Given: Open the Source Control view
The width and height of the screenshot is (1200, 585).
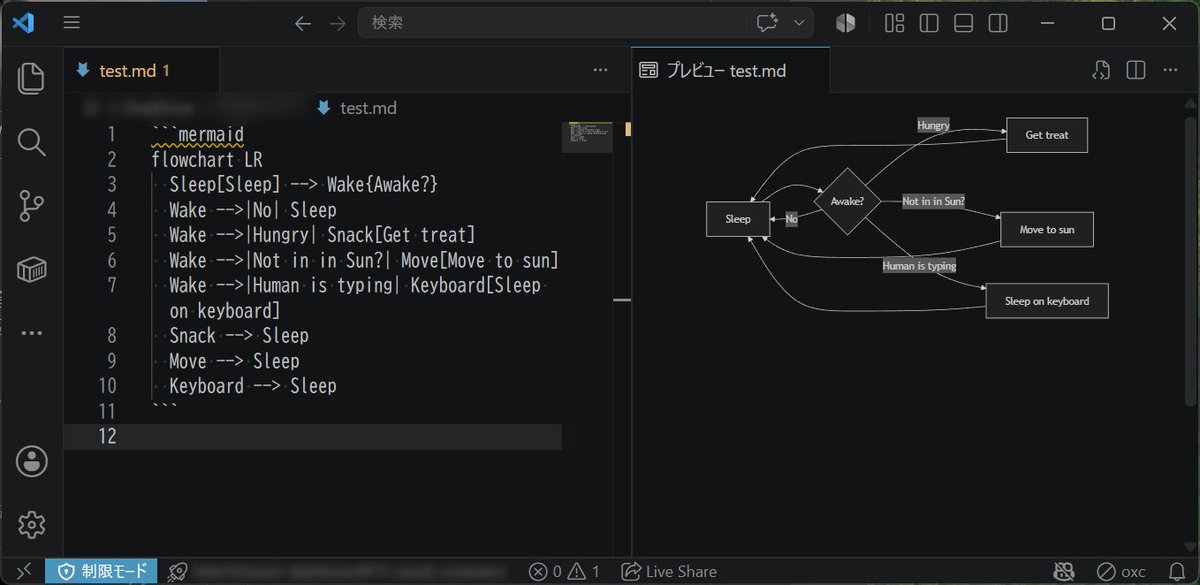Looking at the screenshot, I should [31, 206].
